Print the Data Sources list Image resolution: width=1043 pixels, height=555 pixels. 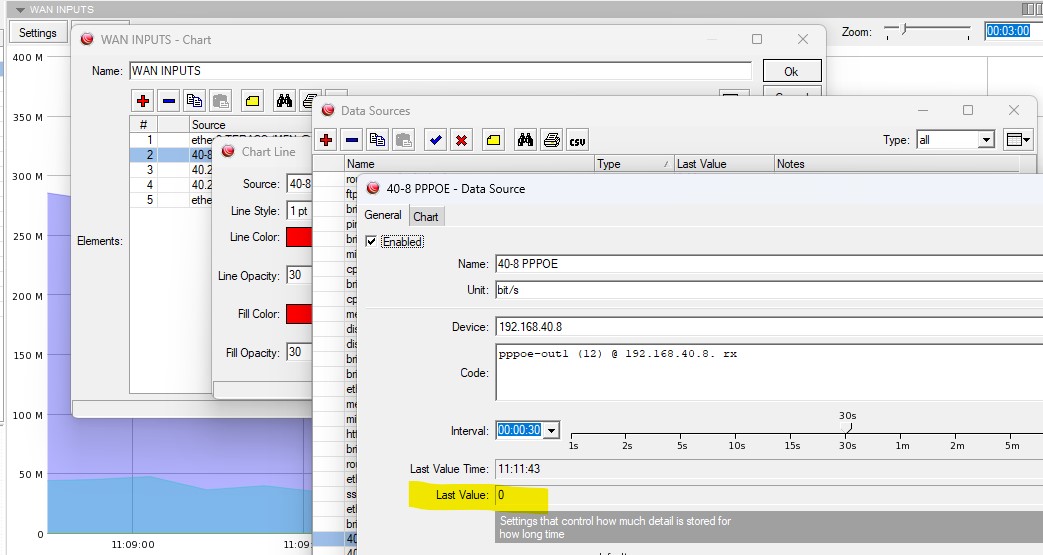(551, 140)
